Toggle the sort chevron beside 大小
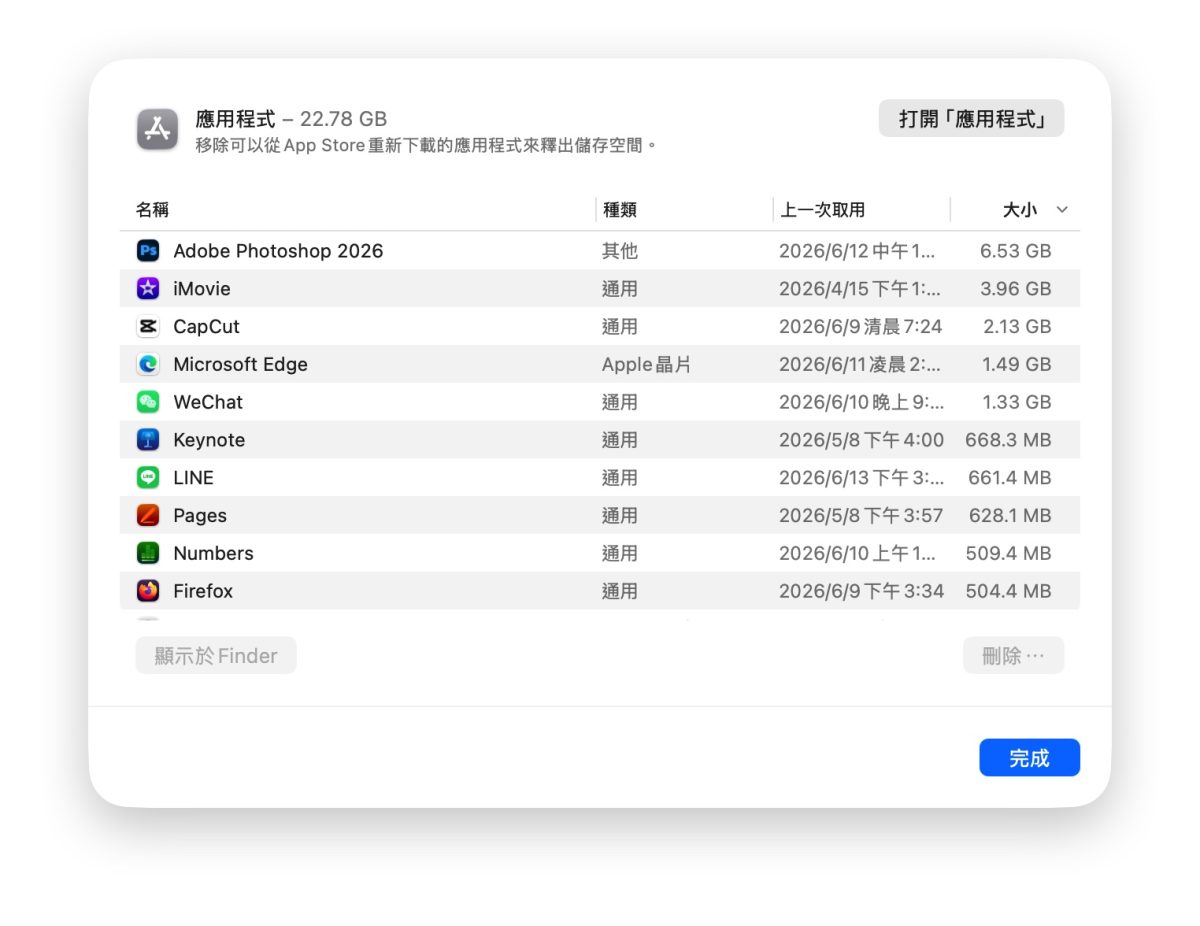Screen dimensions: 1200x926 pos(1062,210)
